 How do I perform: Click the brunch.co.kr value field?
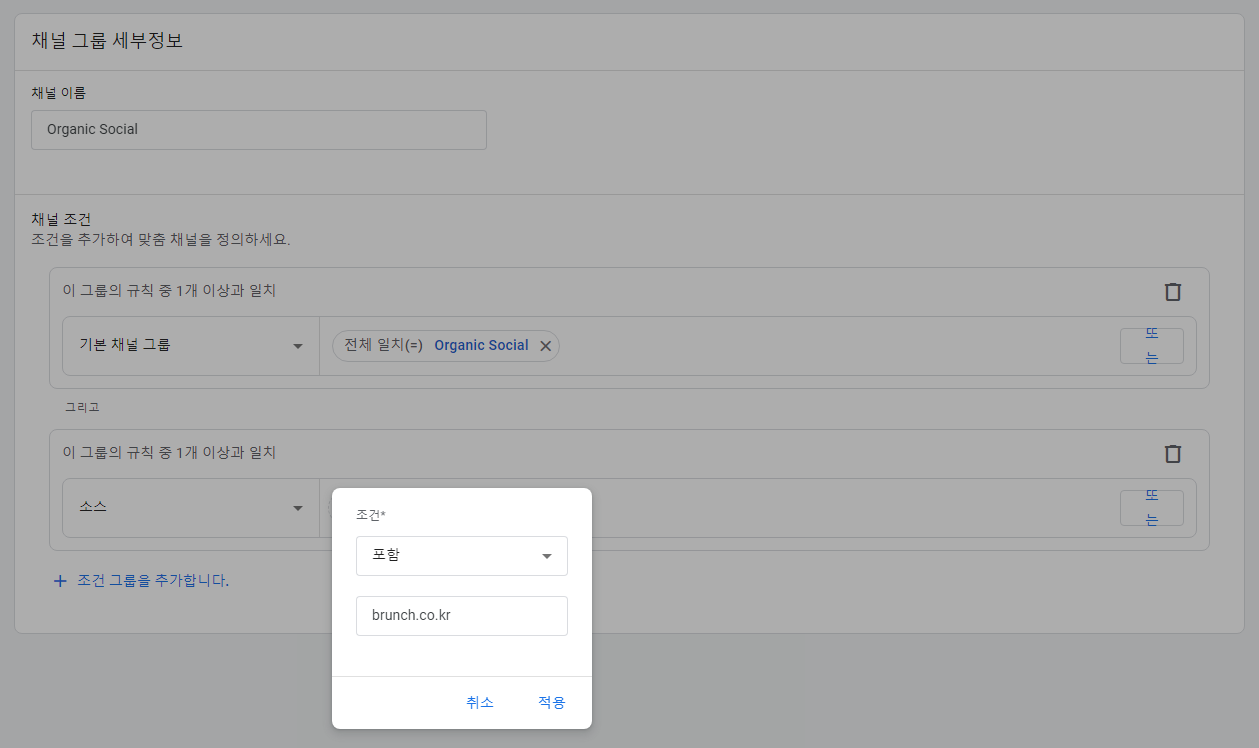click(x=462, y=616)
